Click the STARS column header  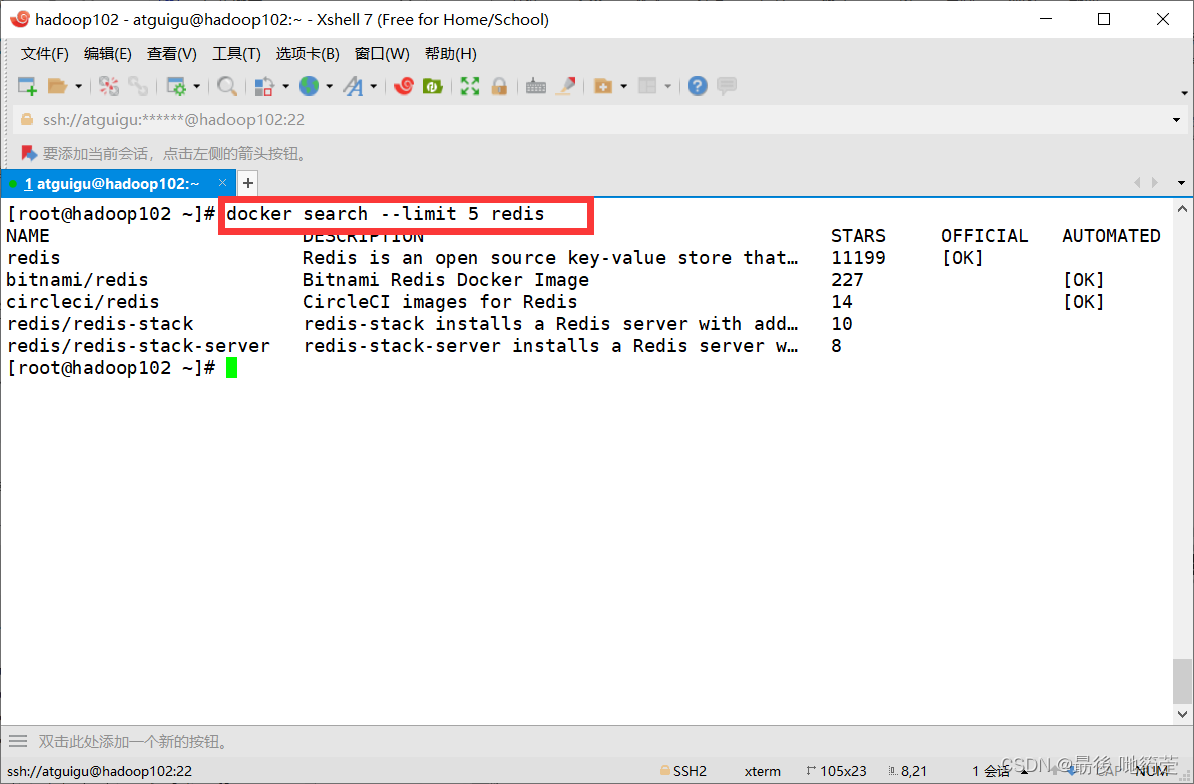(x=858, y=236)
